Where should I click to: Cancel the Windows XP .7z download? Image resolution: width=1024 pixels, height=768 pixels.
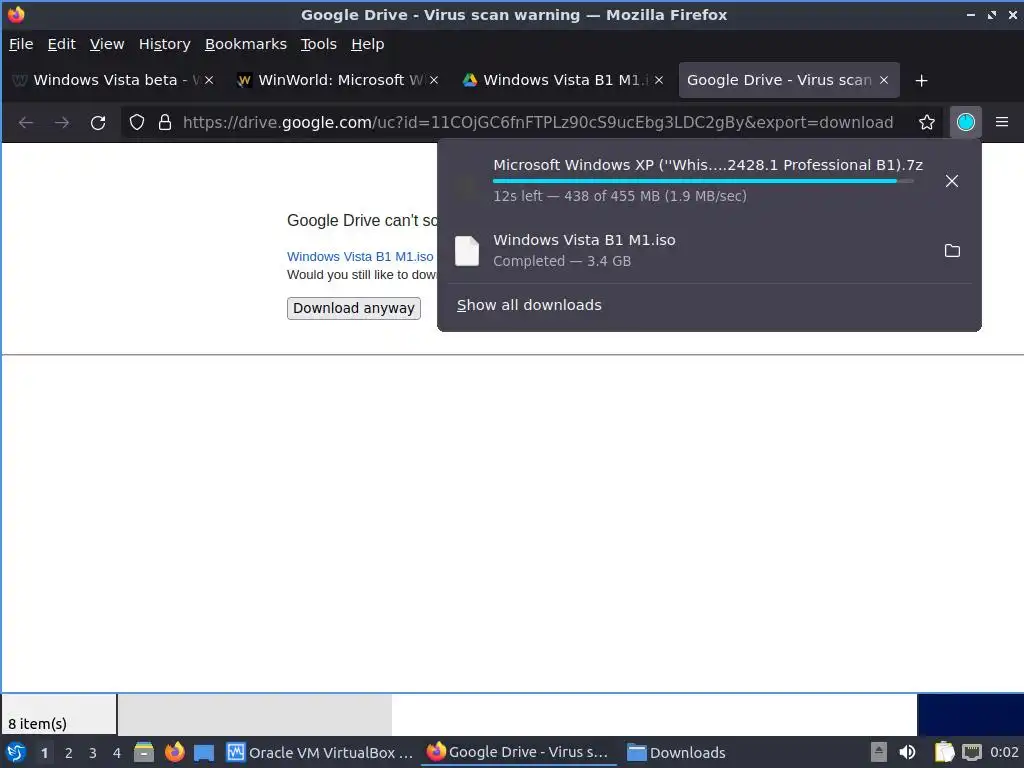tap(952, 181)
